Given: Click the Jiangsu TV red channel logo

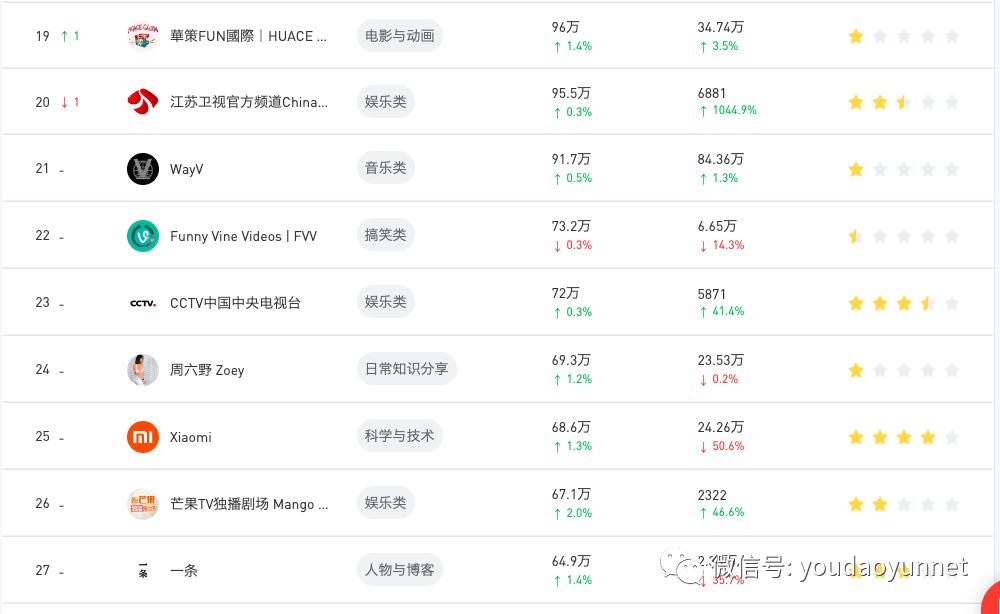Looking at the screenshot, I should pyautogui.click(x=143, y=102).
